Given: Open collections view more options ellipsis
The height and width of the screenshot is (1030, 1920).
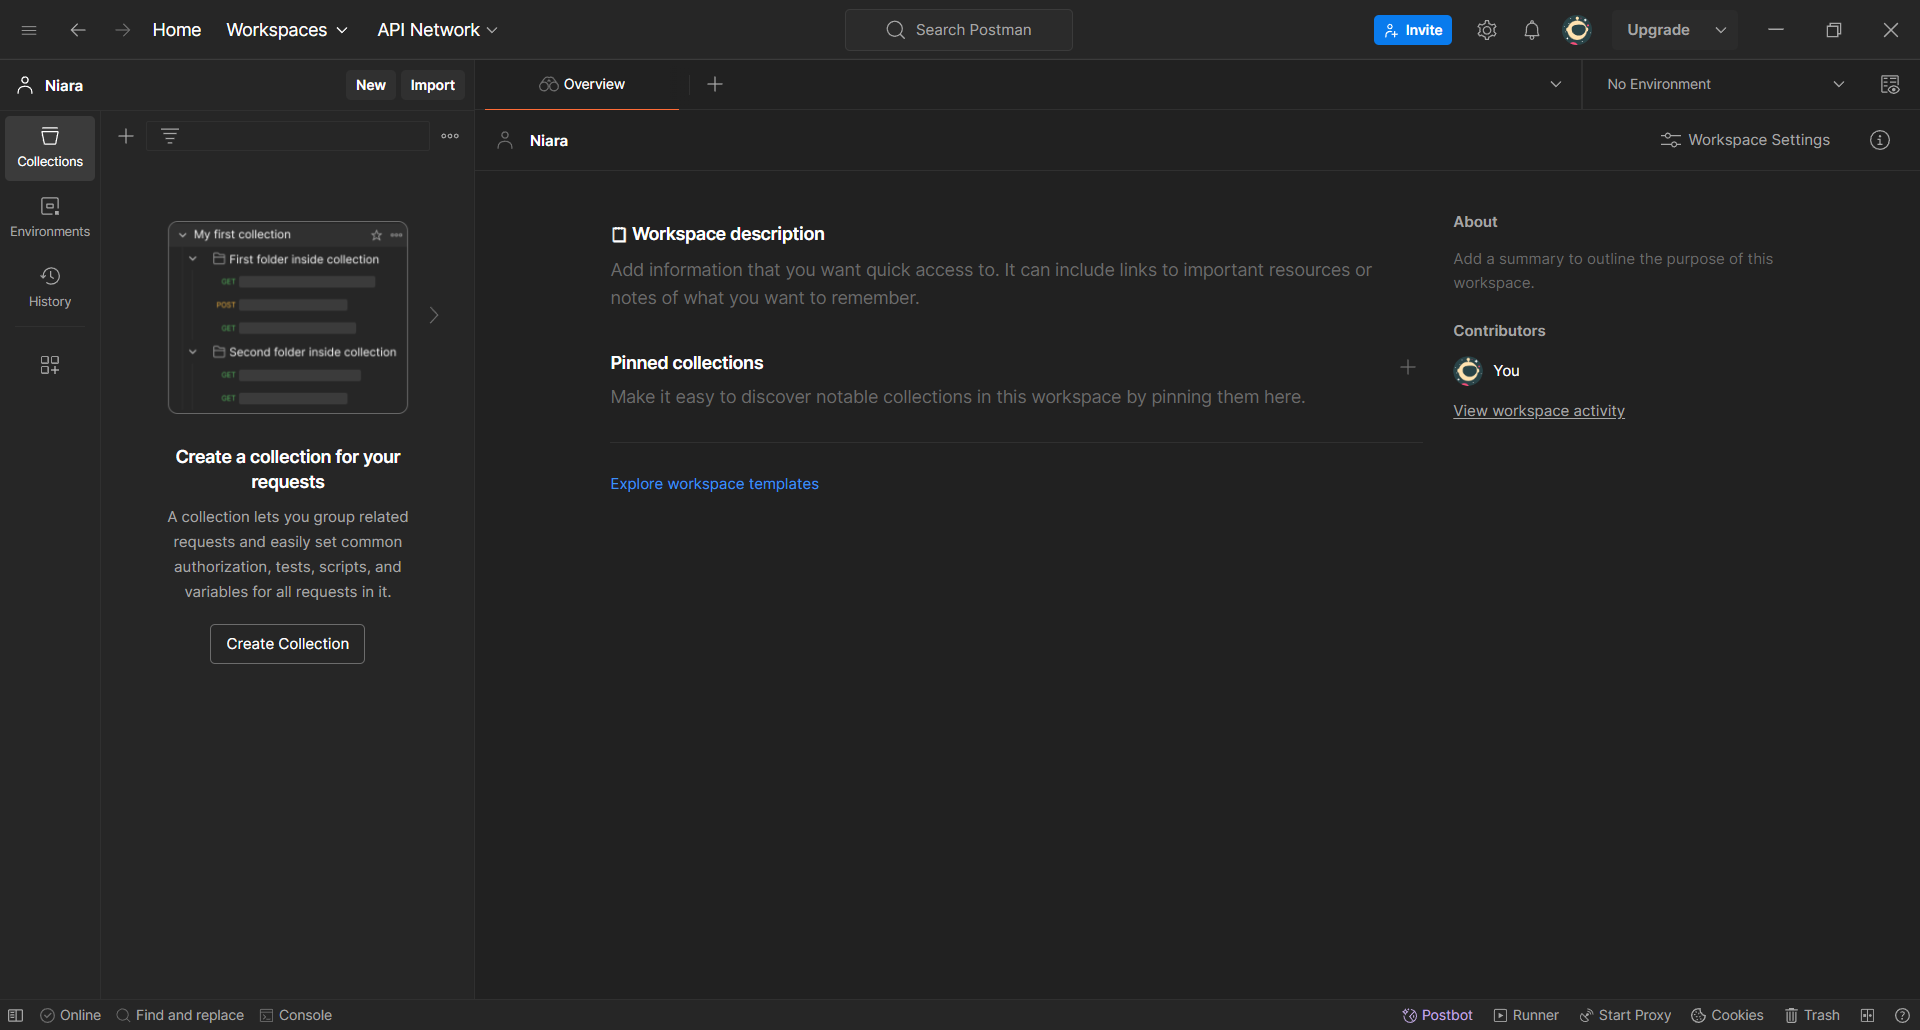Looking at the screenshot, I should (x=450, y=136).
